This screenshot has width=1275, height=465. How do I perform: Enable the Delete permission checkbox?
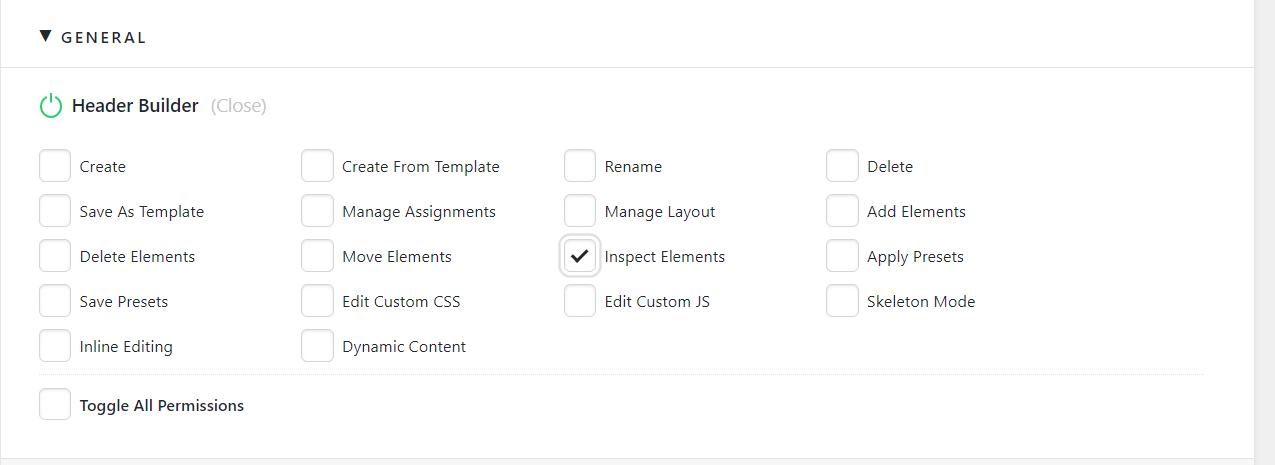[842, 166]
